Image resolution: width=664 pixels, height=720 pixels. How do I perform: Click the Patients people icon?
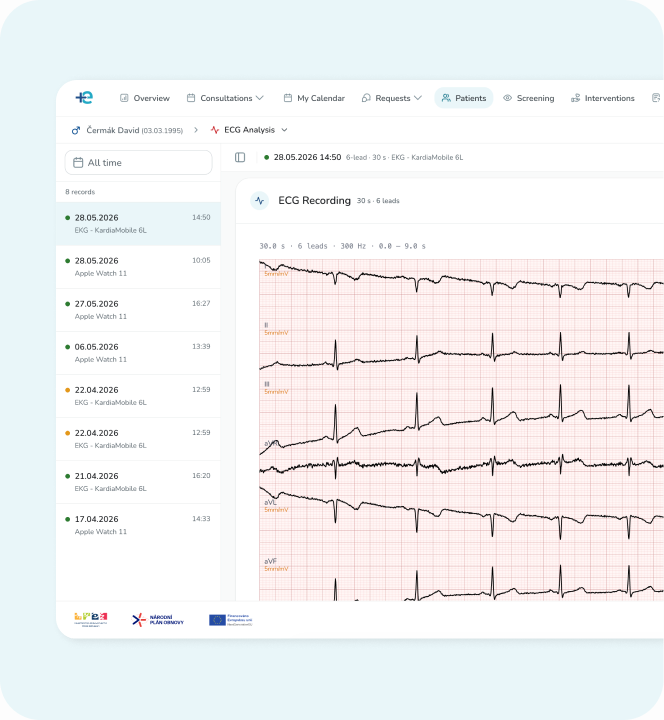point(446,98)
